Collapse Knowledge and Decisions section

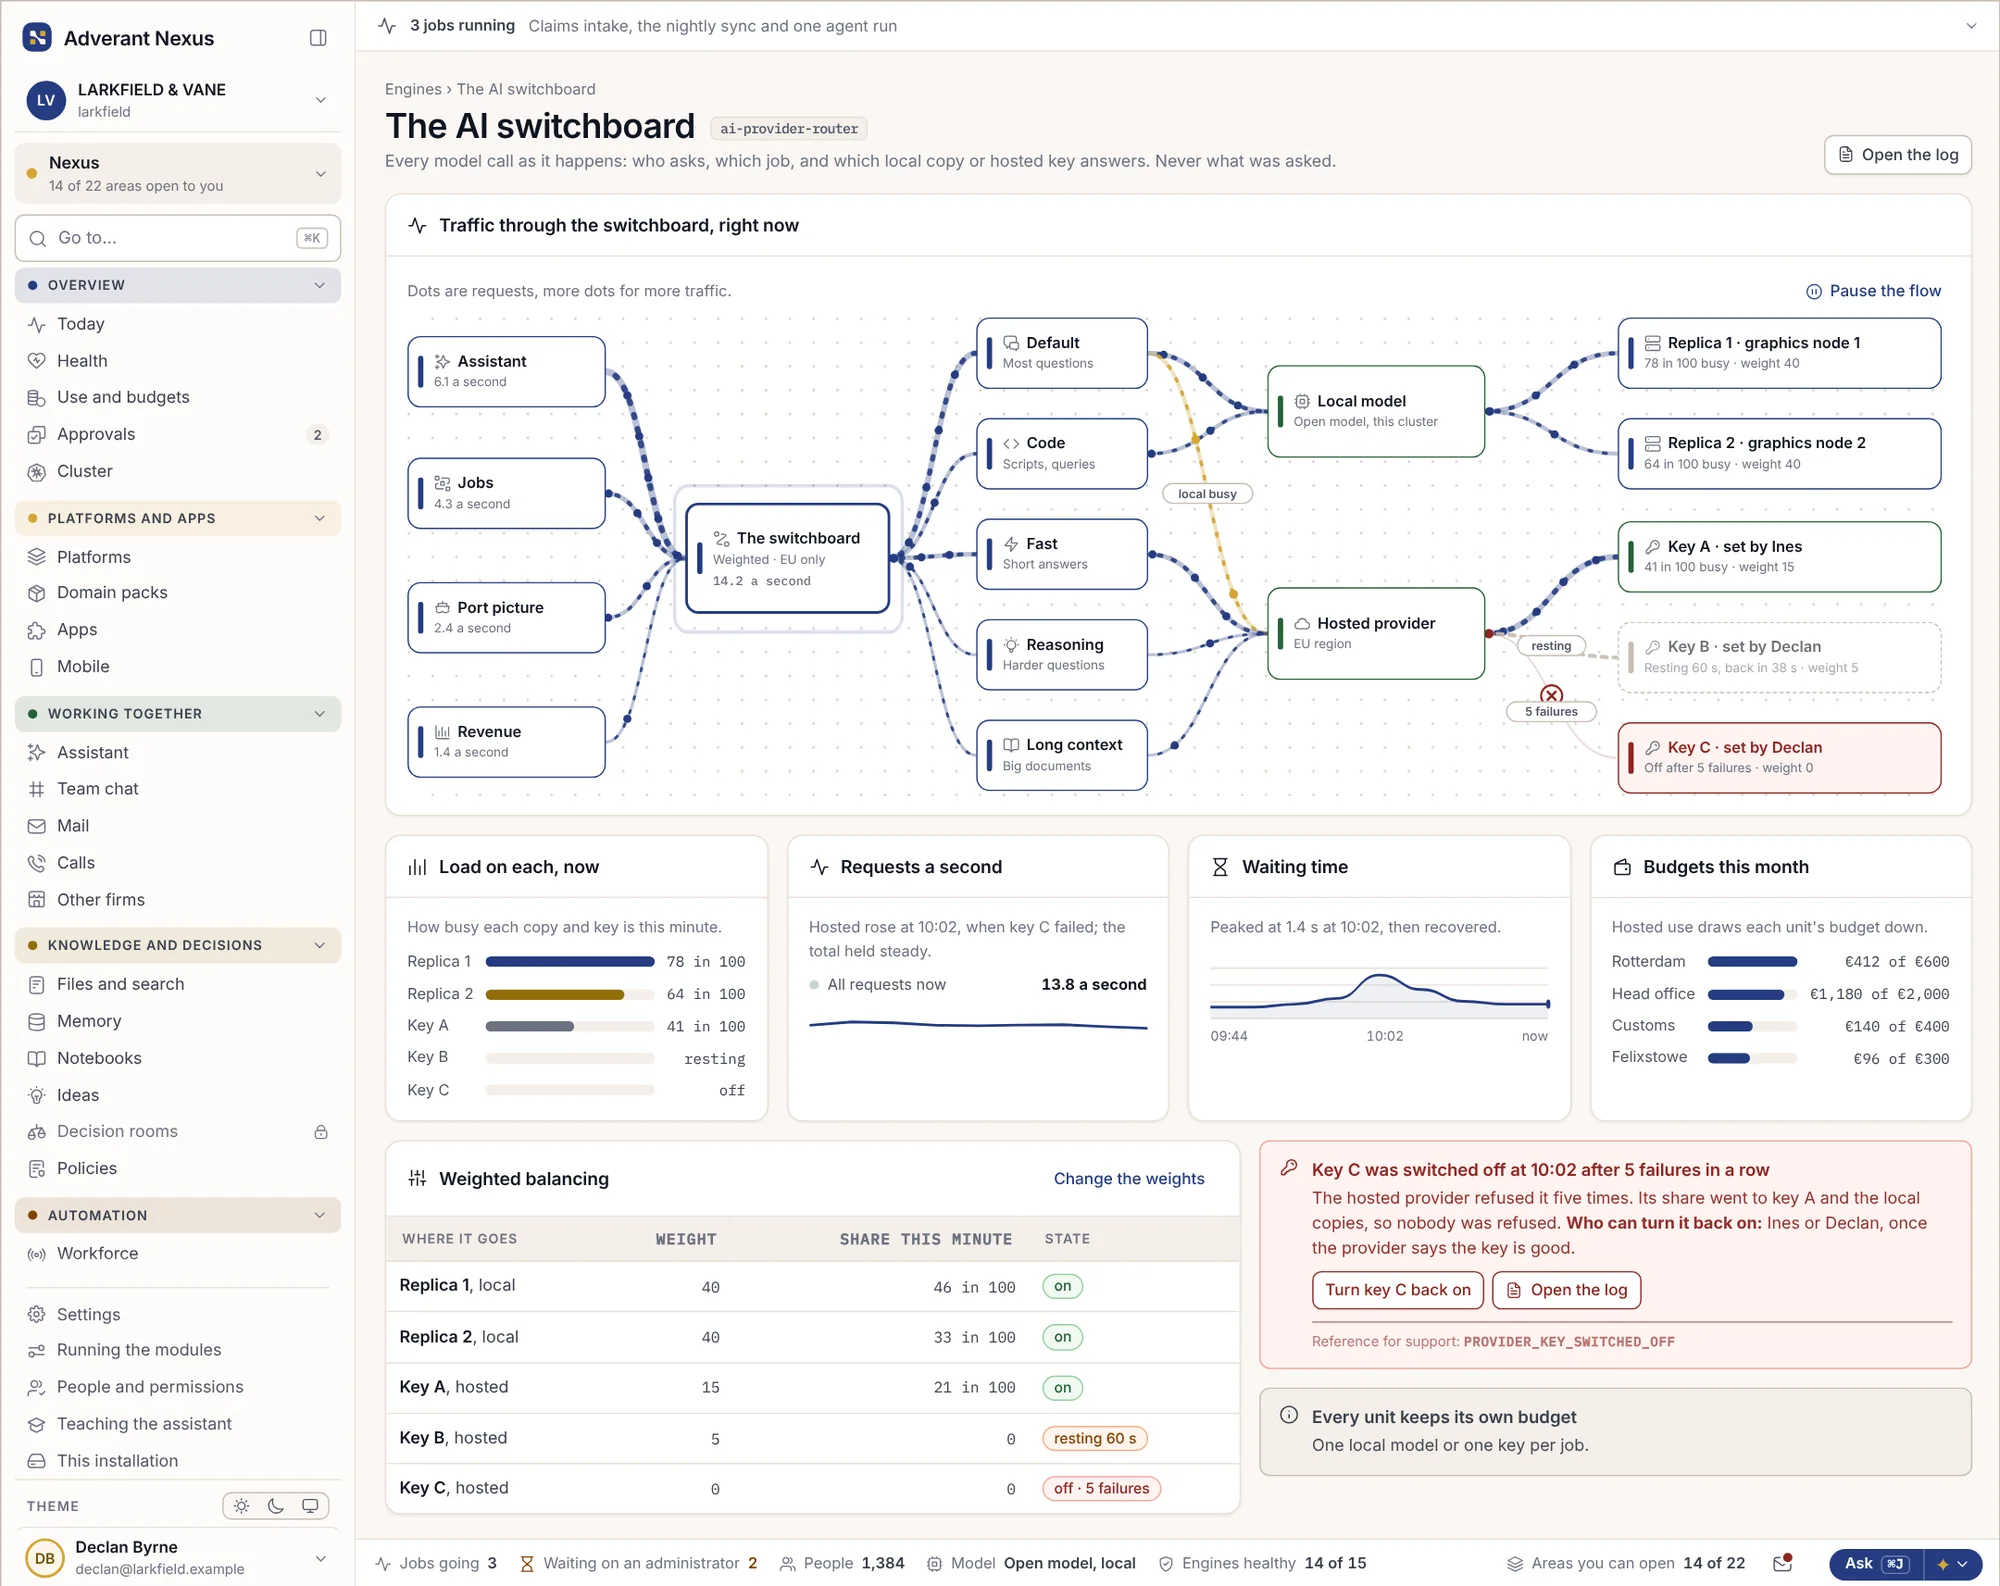click(x=178, y=945)
